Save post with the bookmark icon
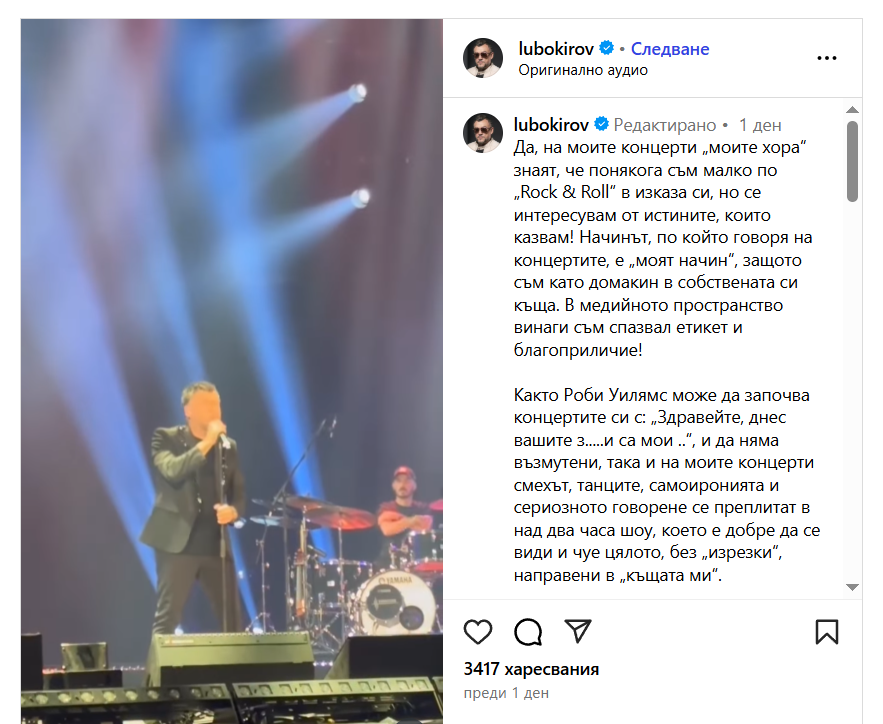 [x=827, y=632]
